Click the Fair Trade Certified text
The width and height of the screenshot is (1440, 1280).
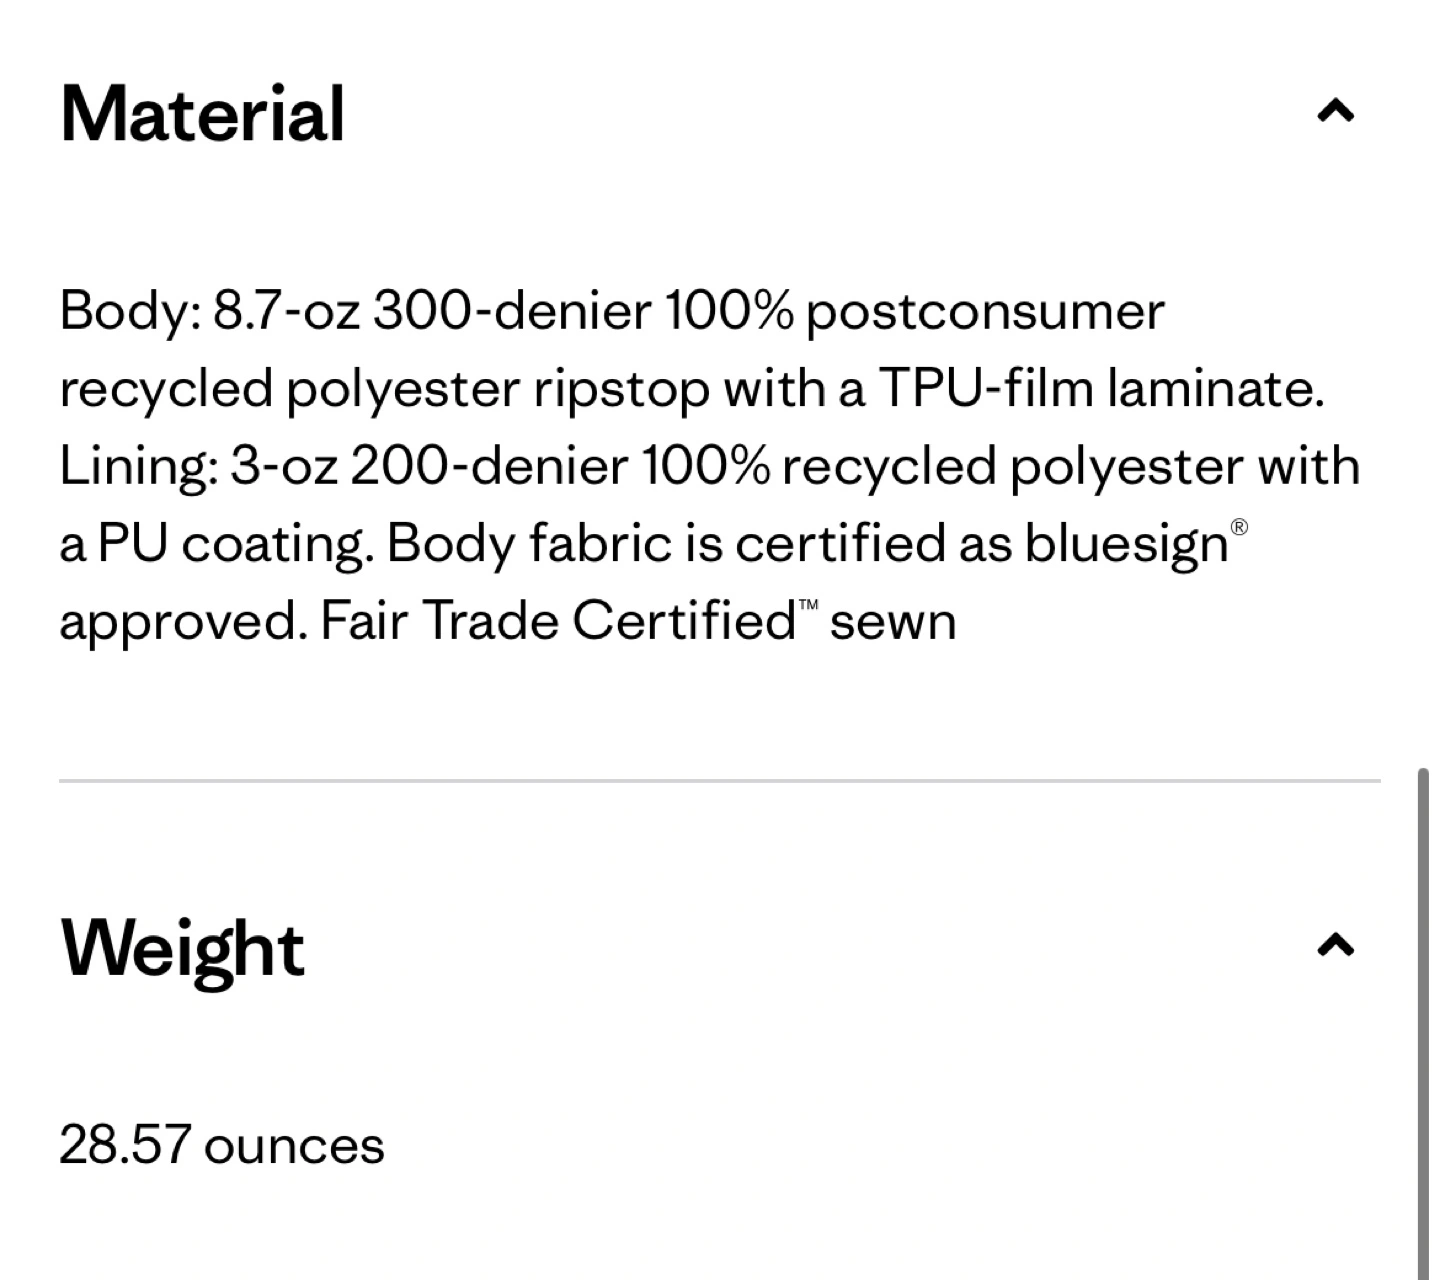[558, 621]
